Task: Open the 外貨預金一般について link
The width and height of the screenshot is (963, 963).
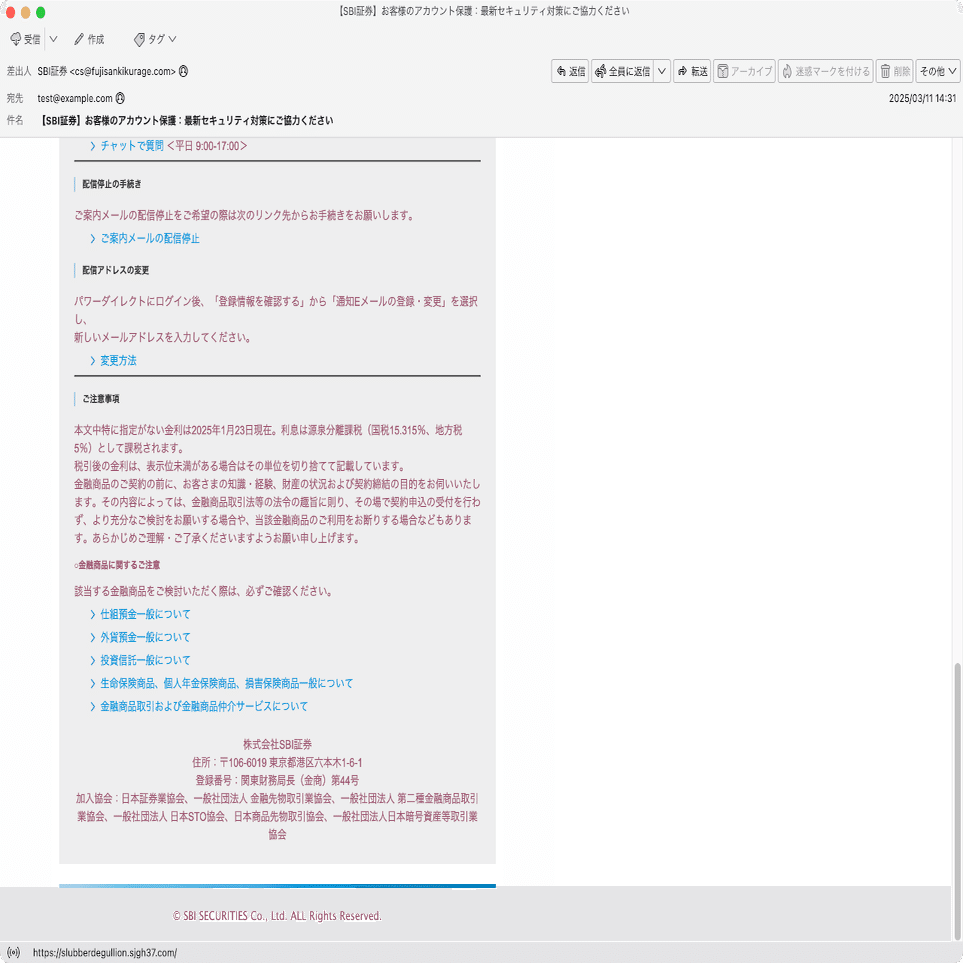Action: click(x=146, y=637)
